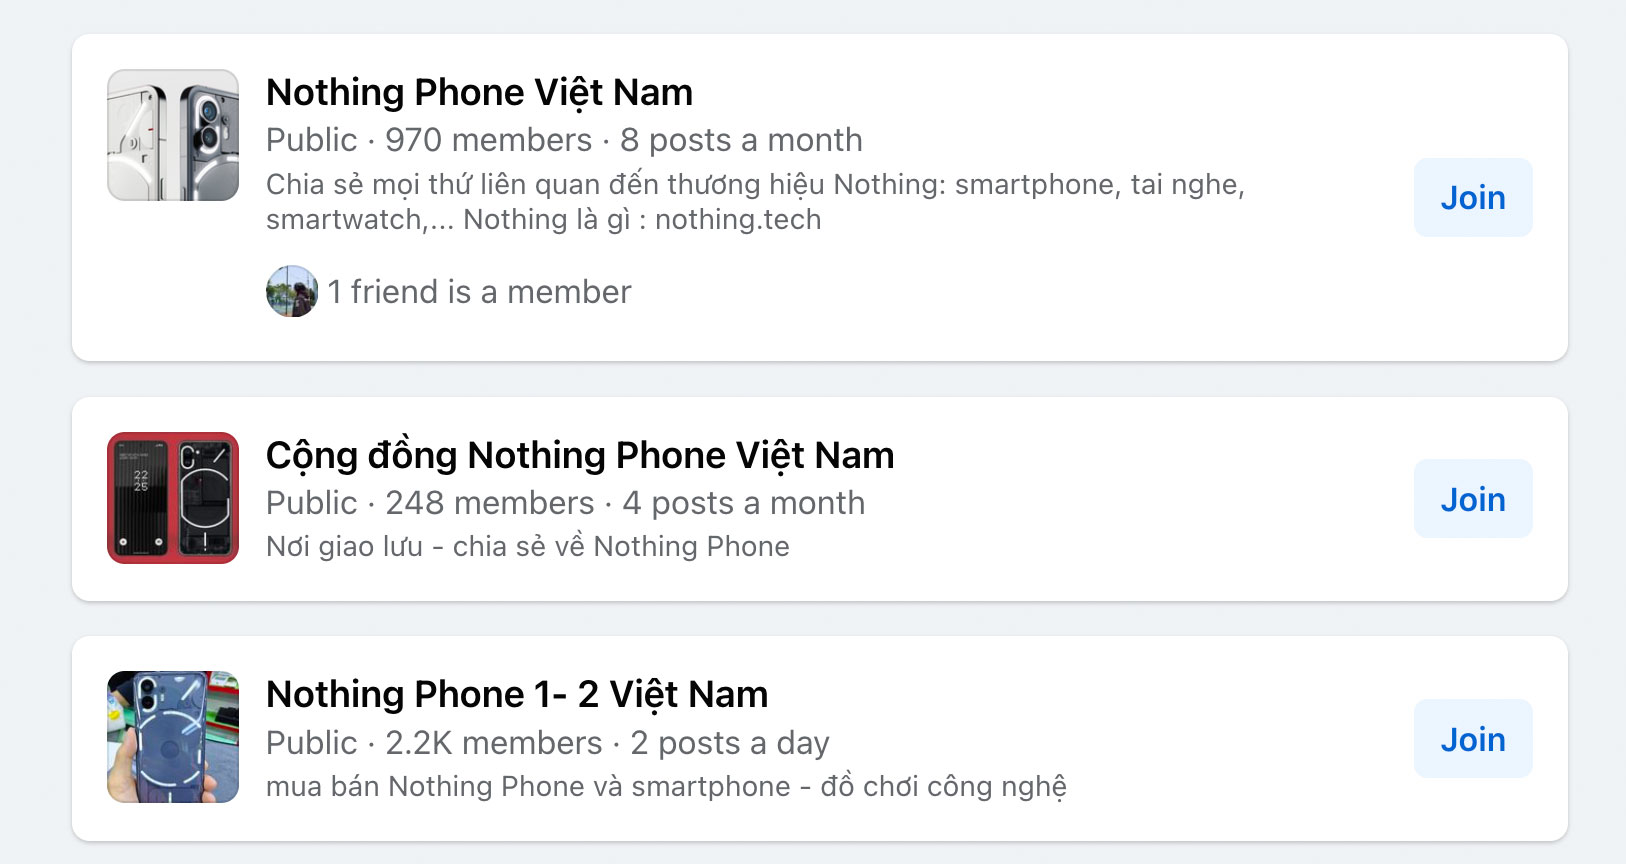Join the Nothing Phone 1- 2 Việt Nam group
The image size is (1626, 864).
[1473, 738]
